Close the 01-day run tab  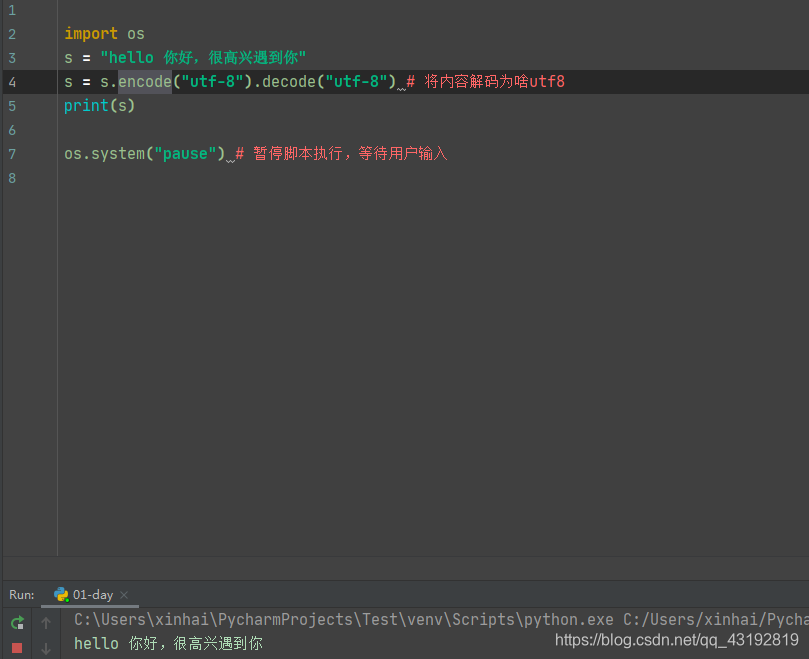point(124,595)
